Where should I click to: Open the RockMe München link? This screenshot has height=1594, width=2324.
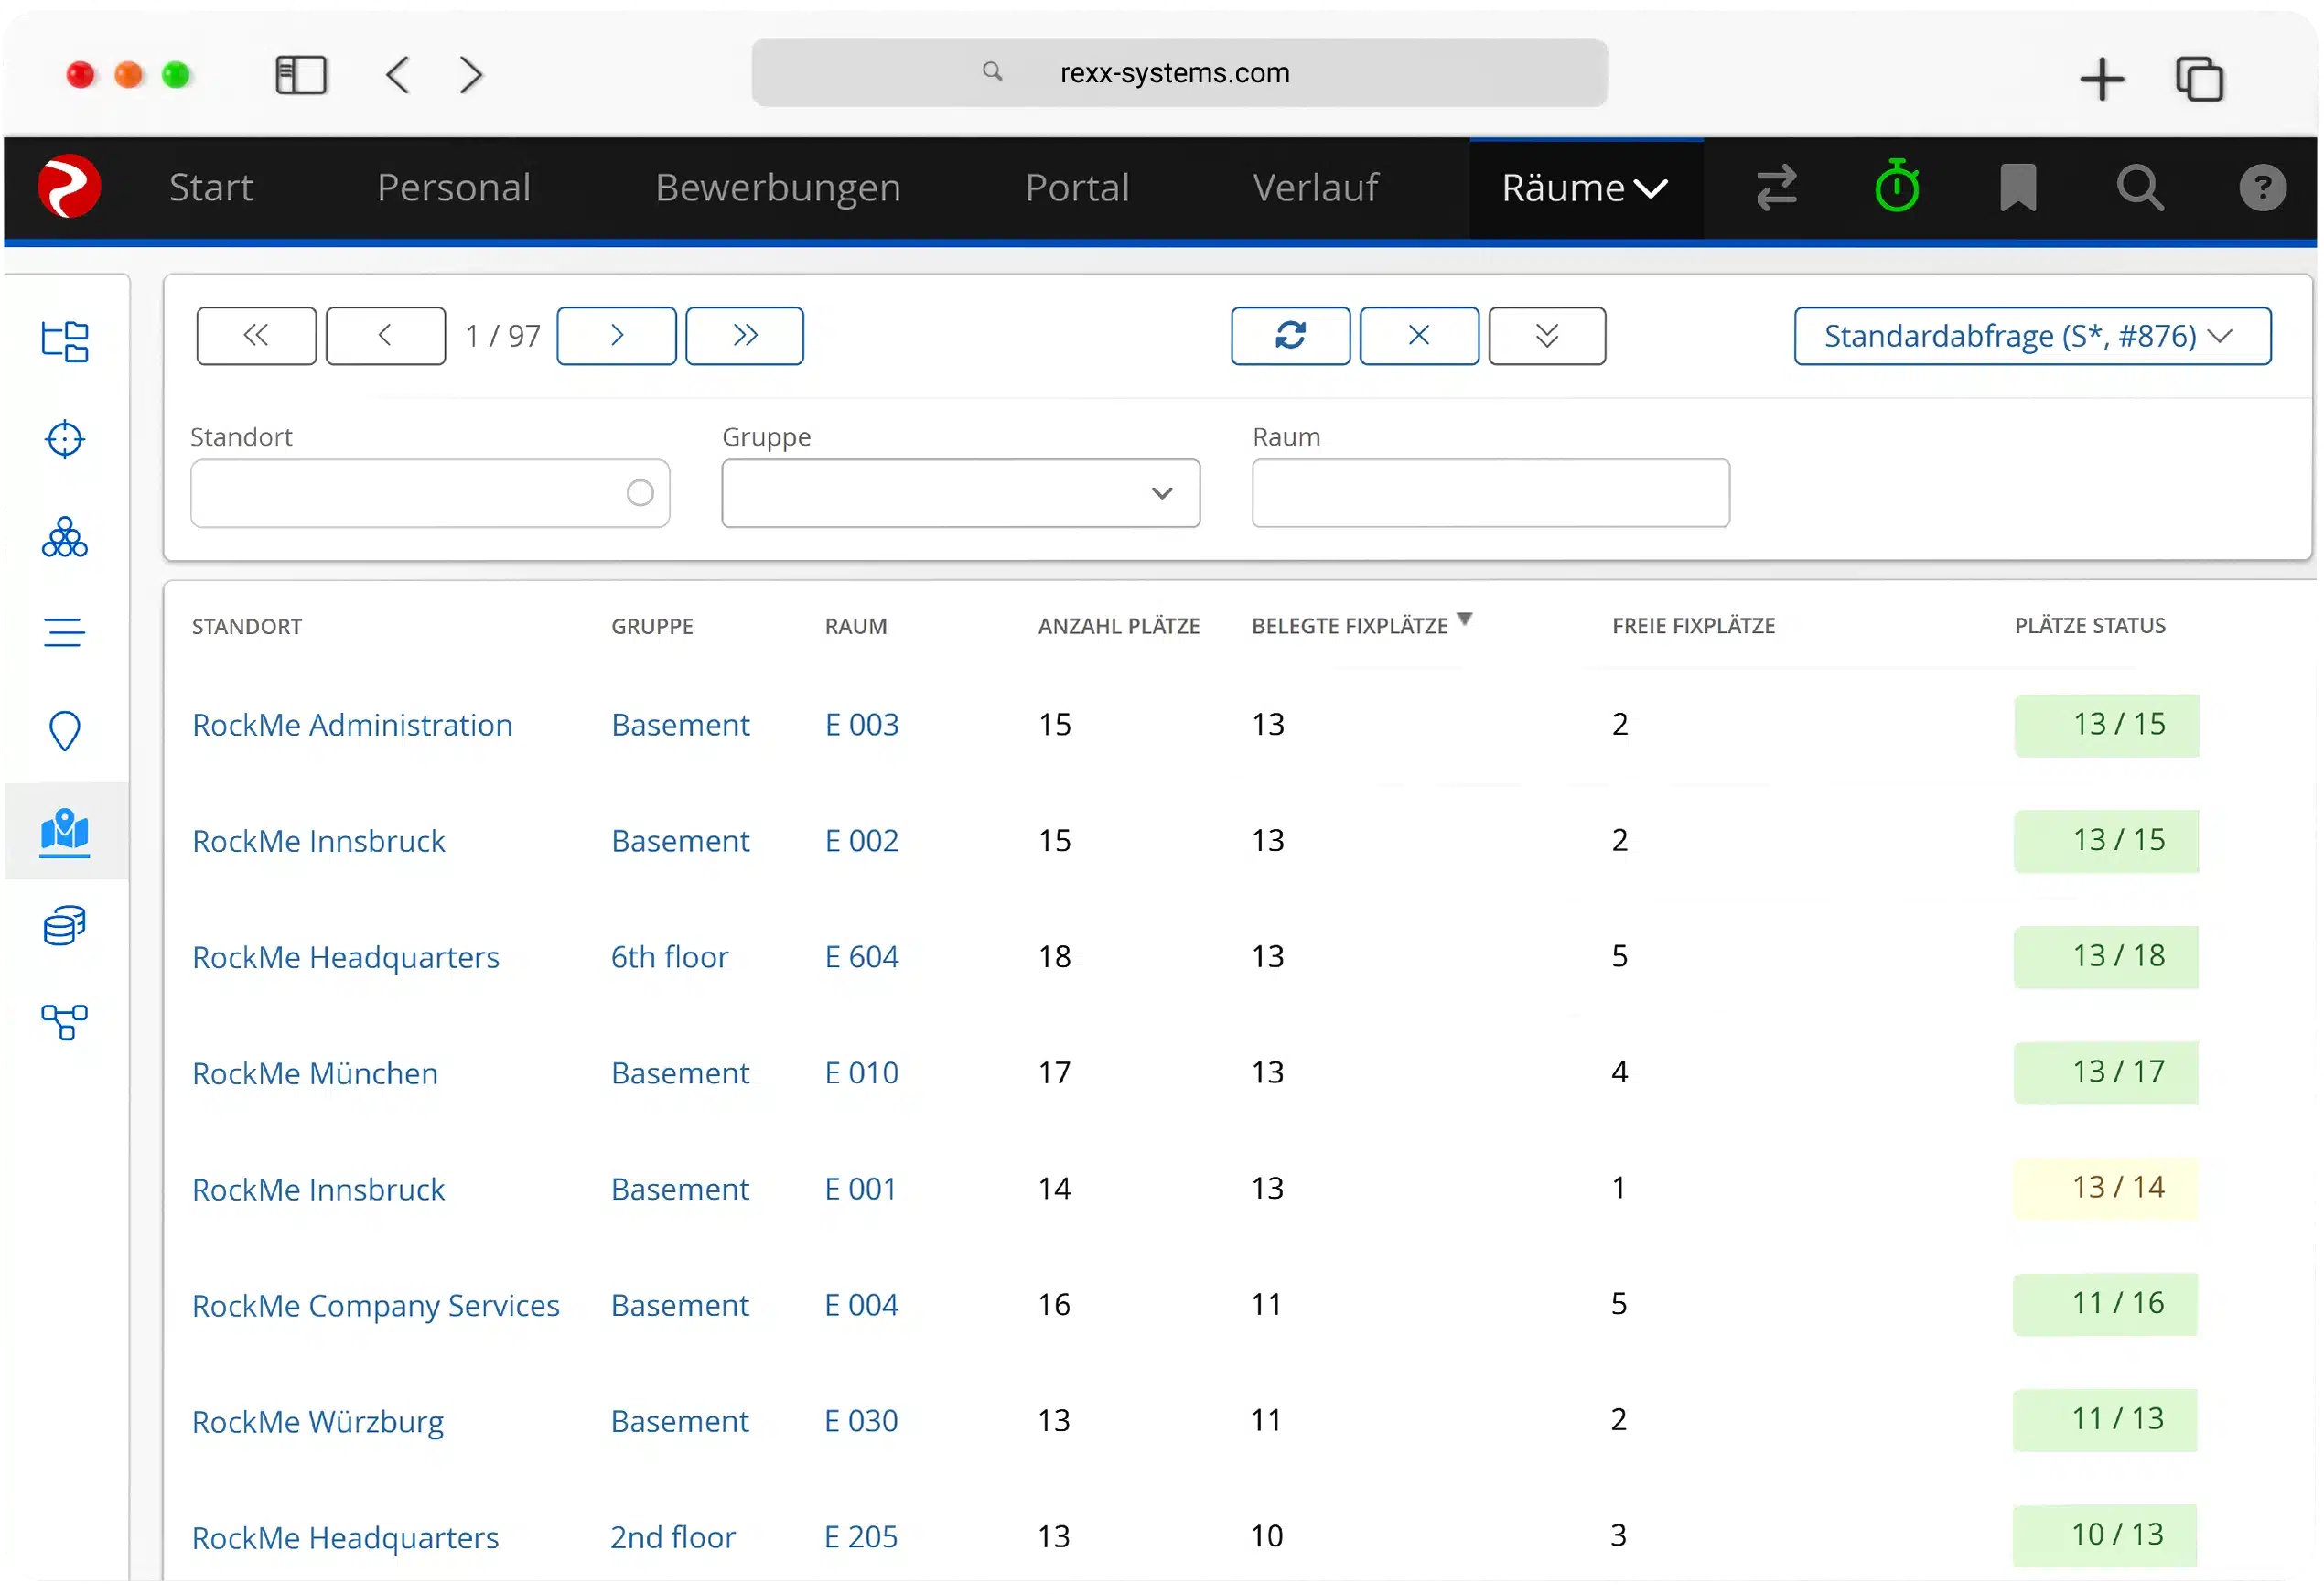click(314, 1073)
